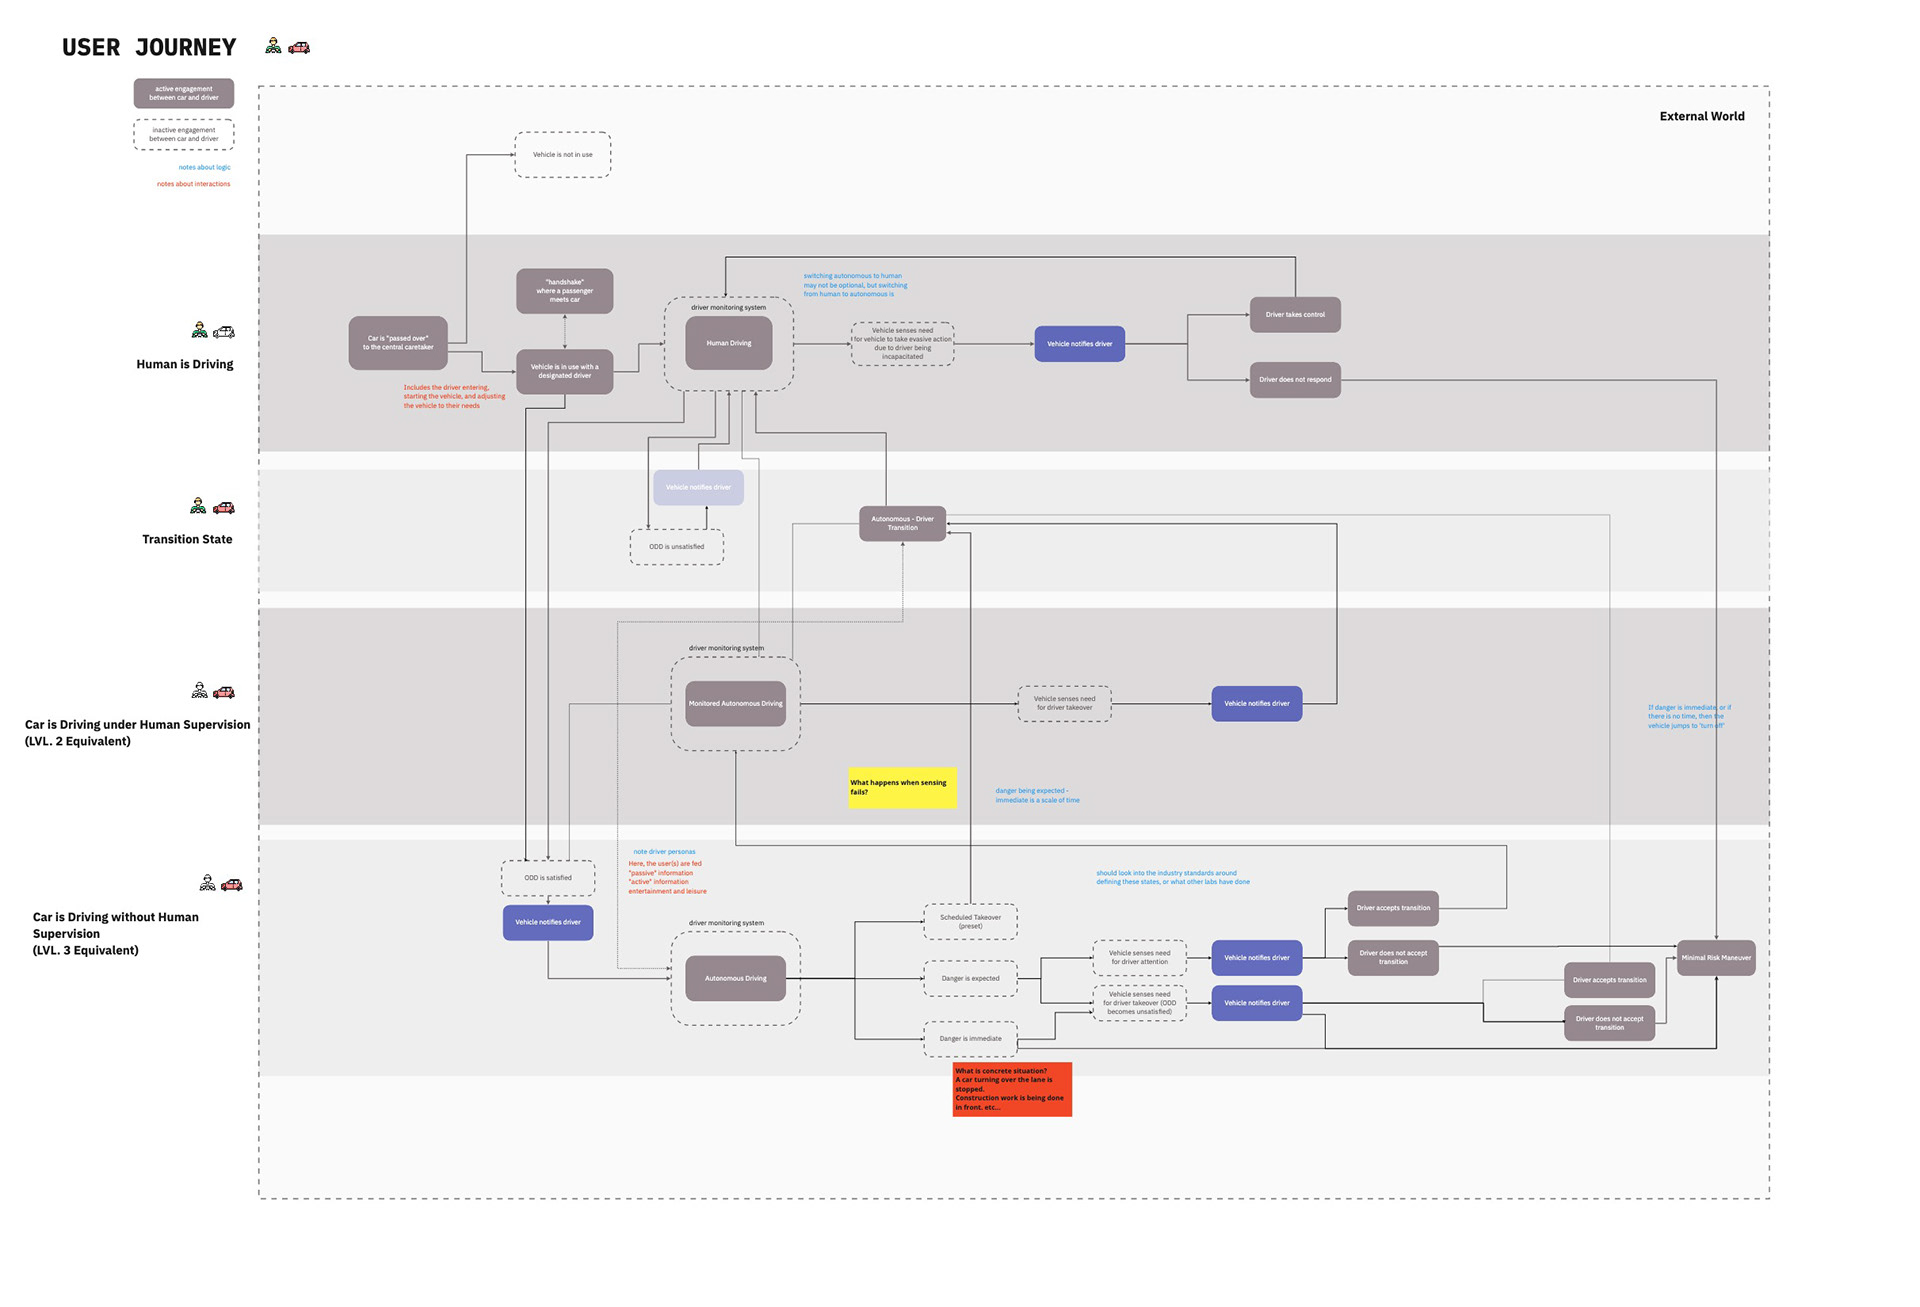Click the evasive action due to driver incapacitated node

(903, 343)
